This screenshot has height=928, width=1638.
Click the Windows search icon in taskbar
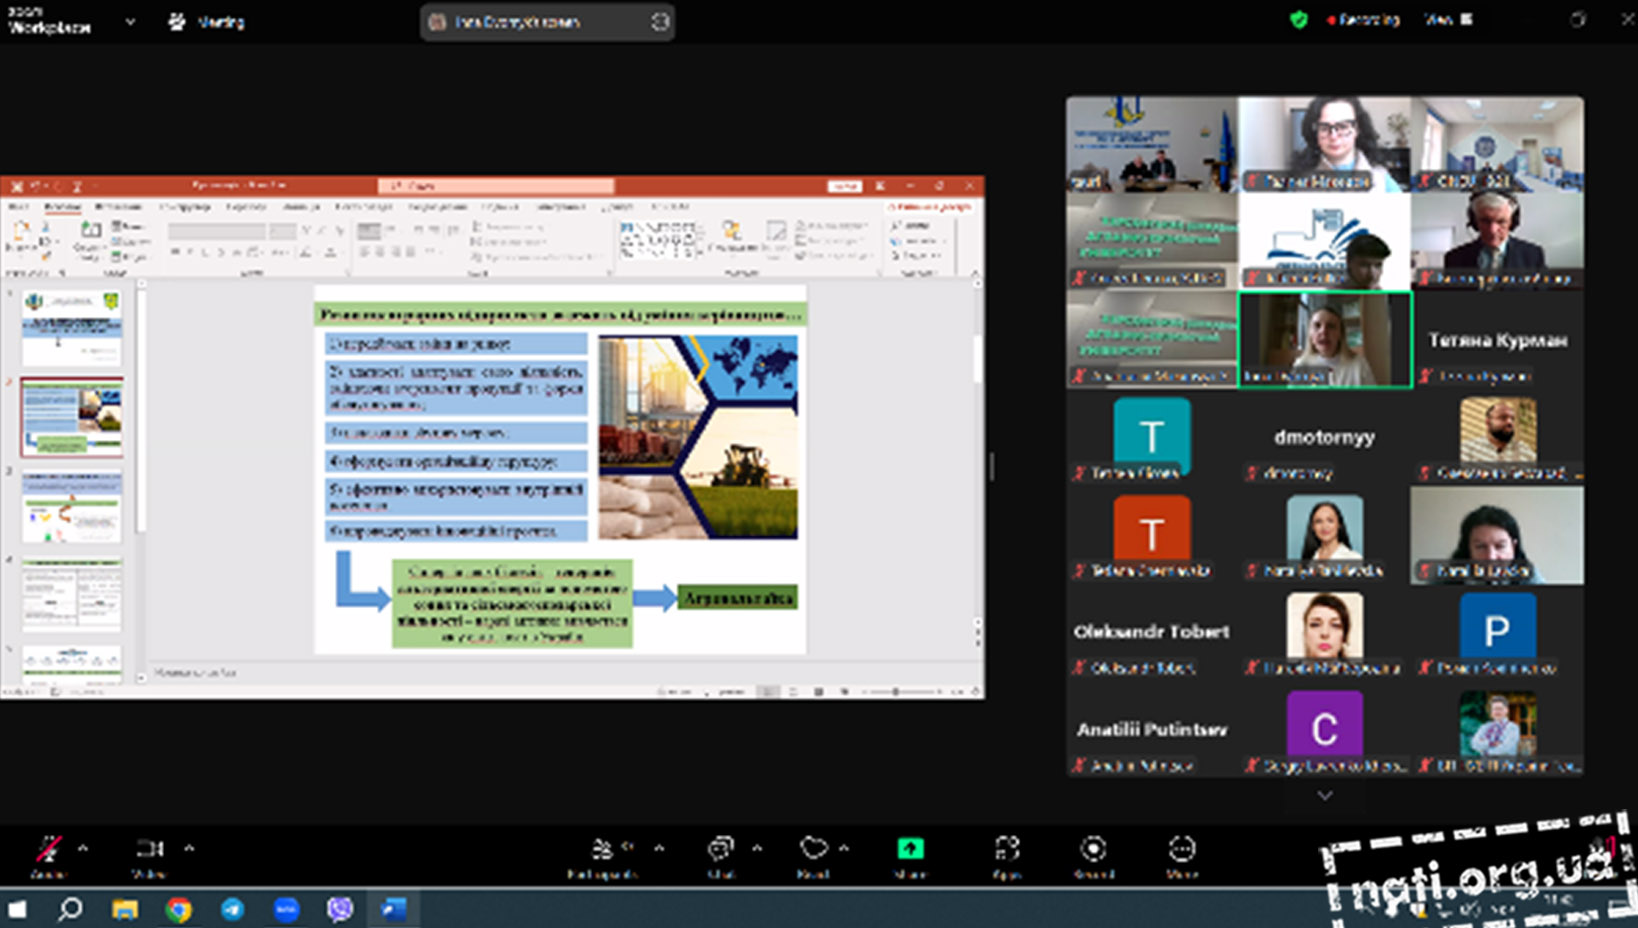(x=70, y=909)
